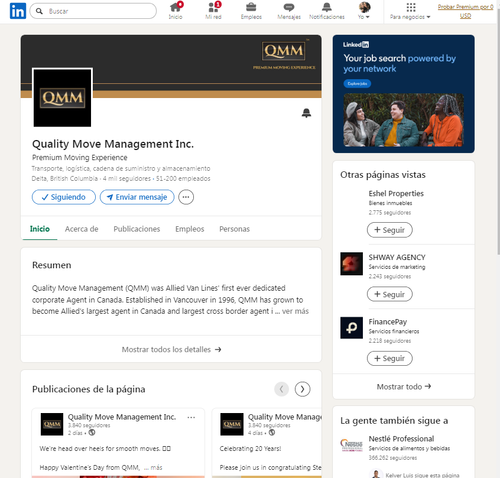Click the previous posts carousel arrow

(282, 389)
